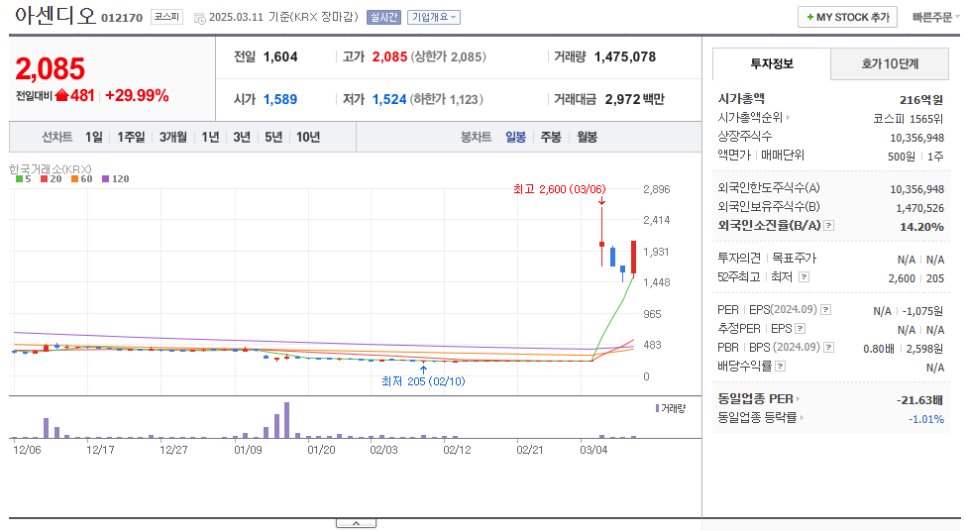Click 시가총액 value 216억원

click(x=921, y=100)
